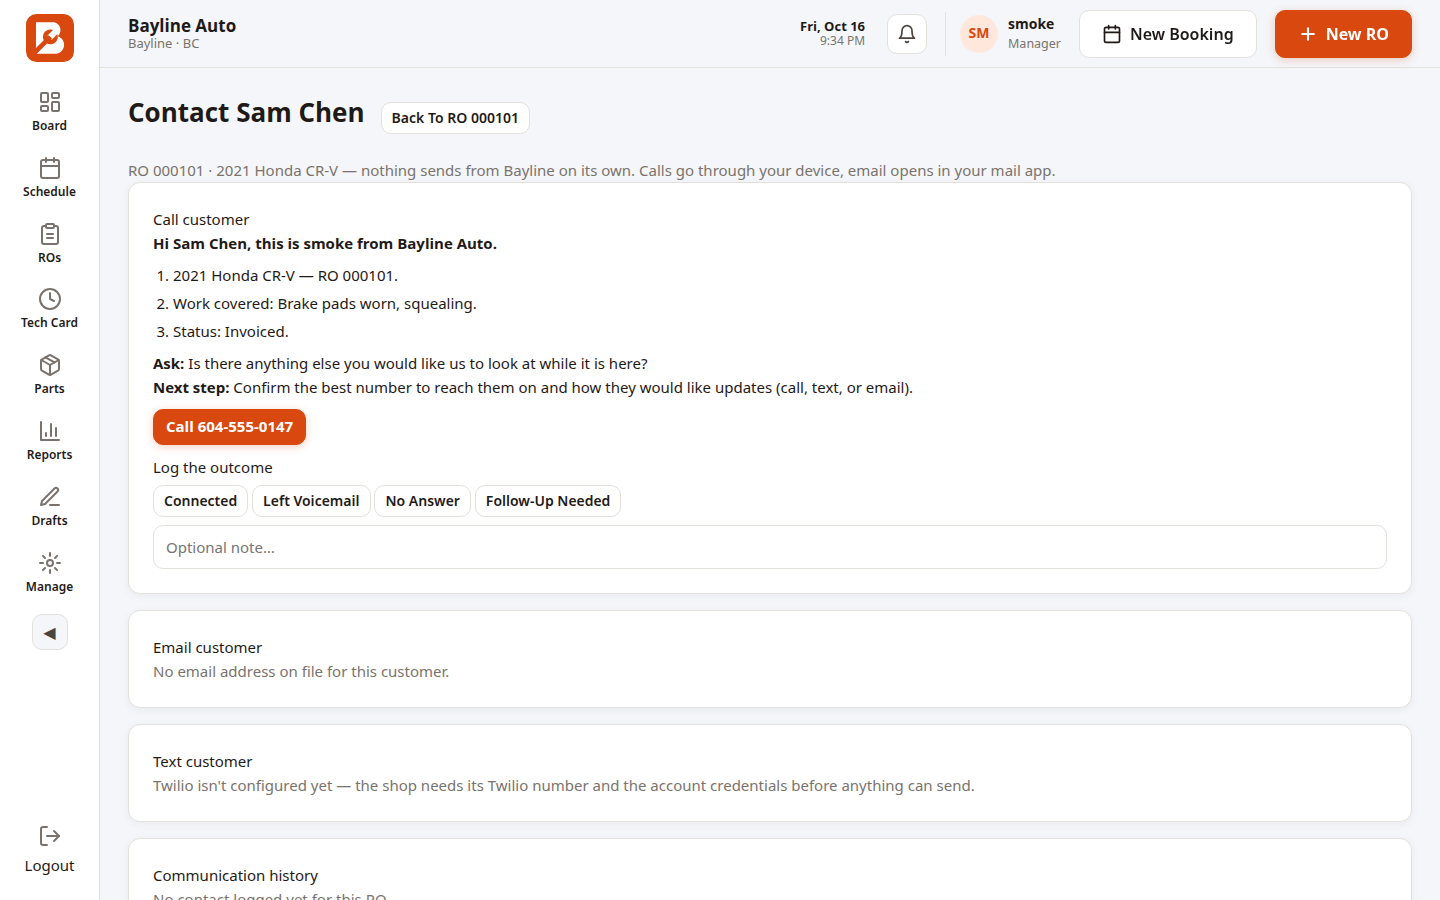Go back to RO 000101

tap(455, 118)
